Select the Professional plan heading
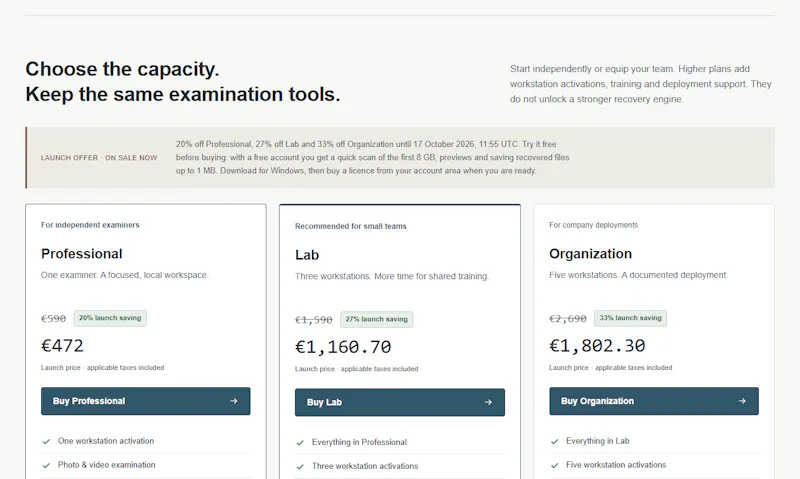This screenshot has width=800, height=479. pos(82,254)
